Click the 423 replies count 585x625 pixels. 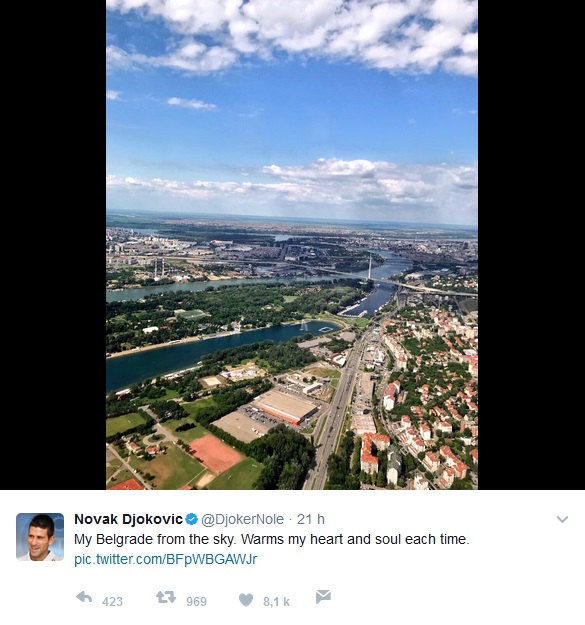112,601
